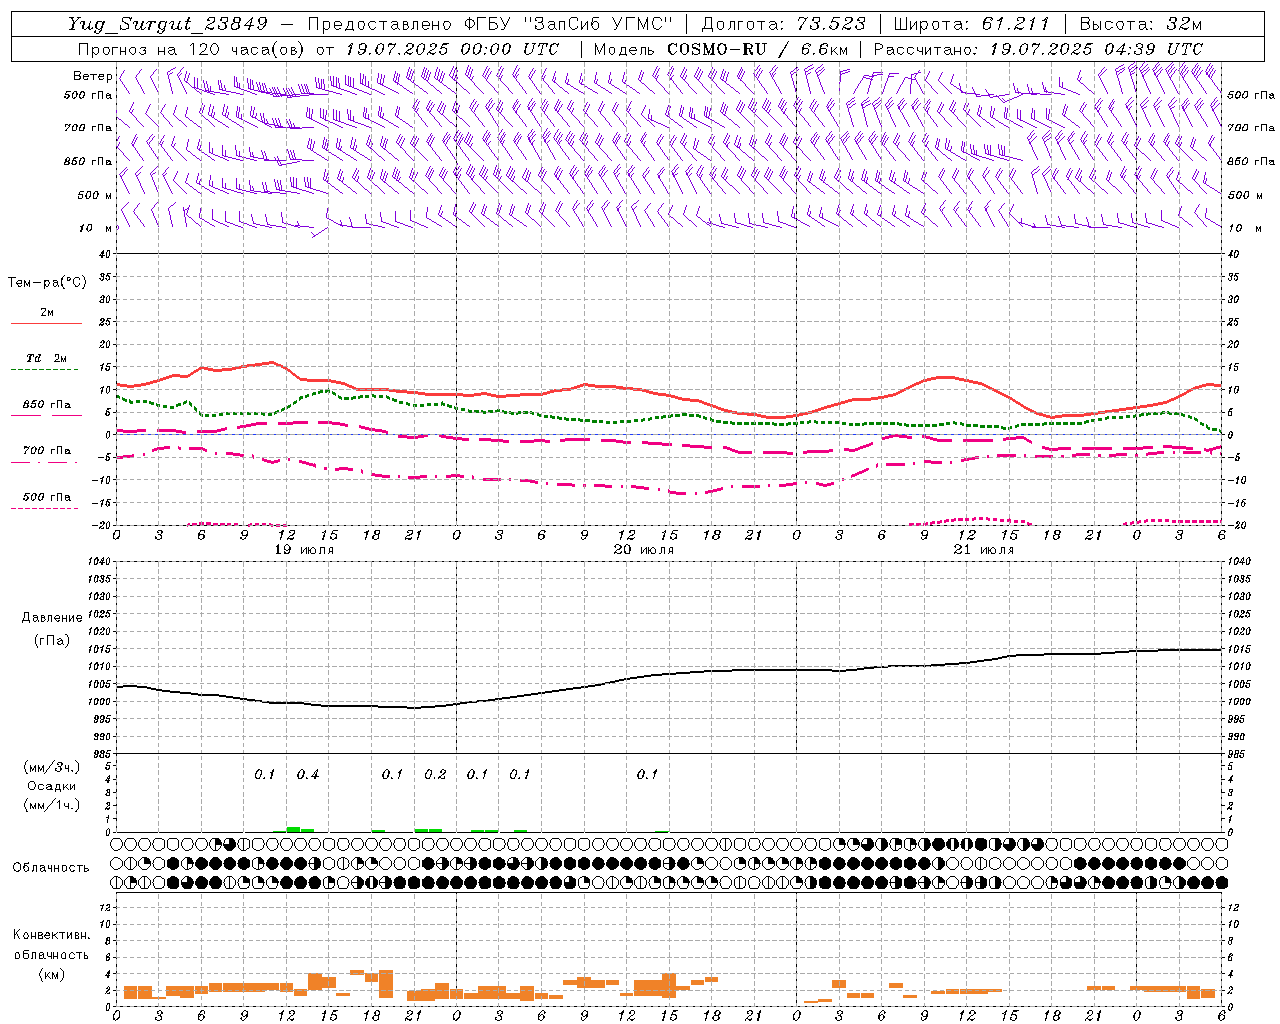Select the (мм/1ч.) precipitation unit label
The width and height of the screenshot is (1280, 1024).
(x=52, y=805)
